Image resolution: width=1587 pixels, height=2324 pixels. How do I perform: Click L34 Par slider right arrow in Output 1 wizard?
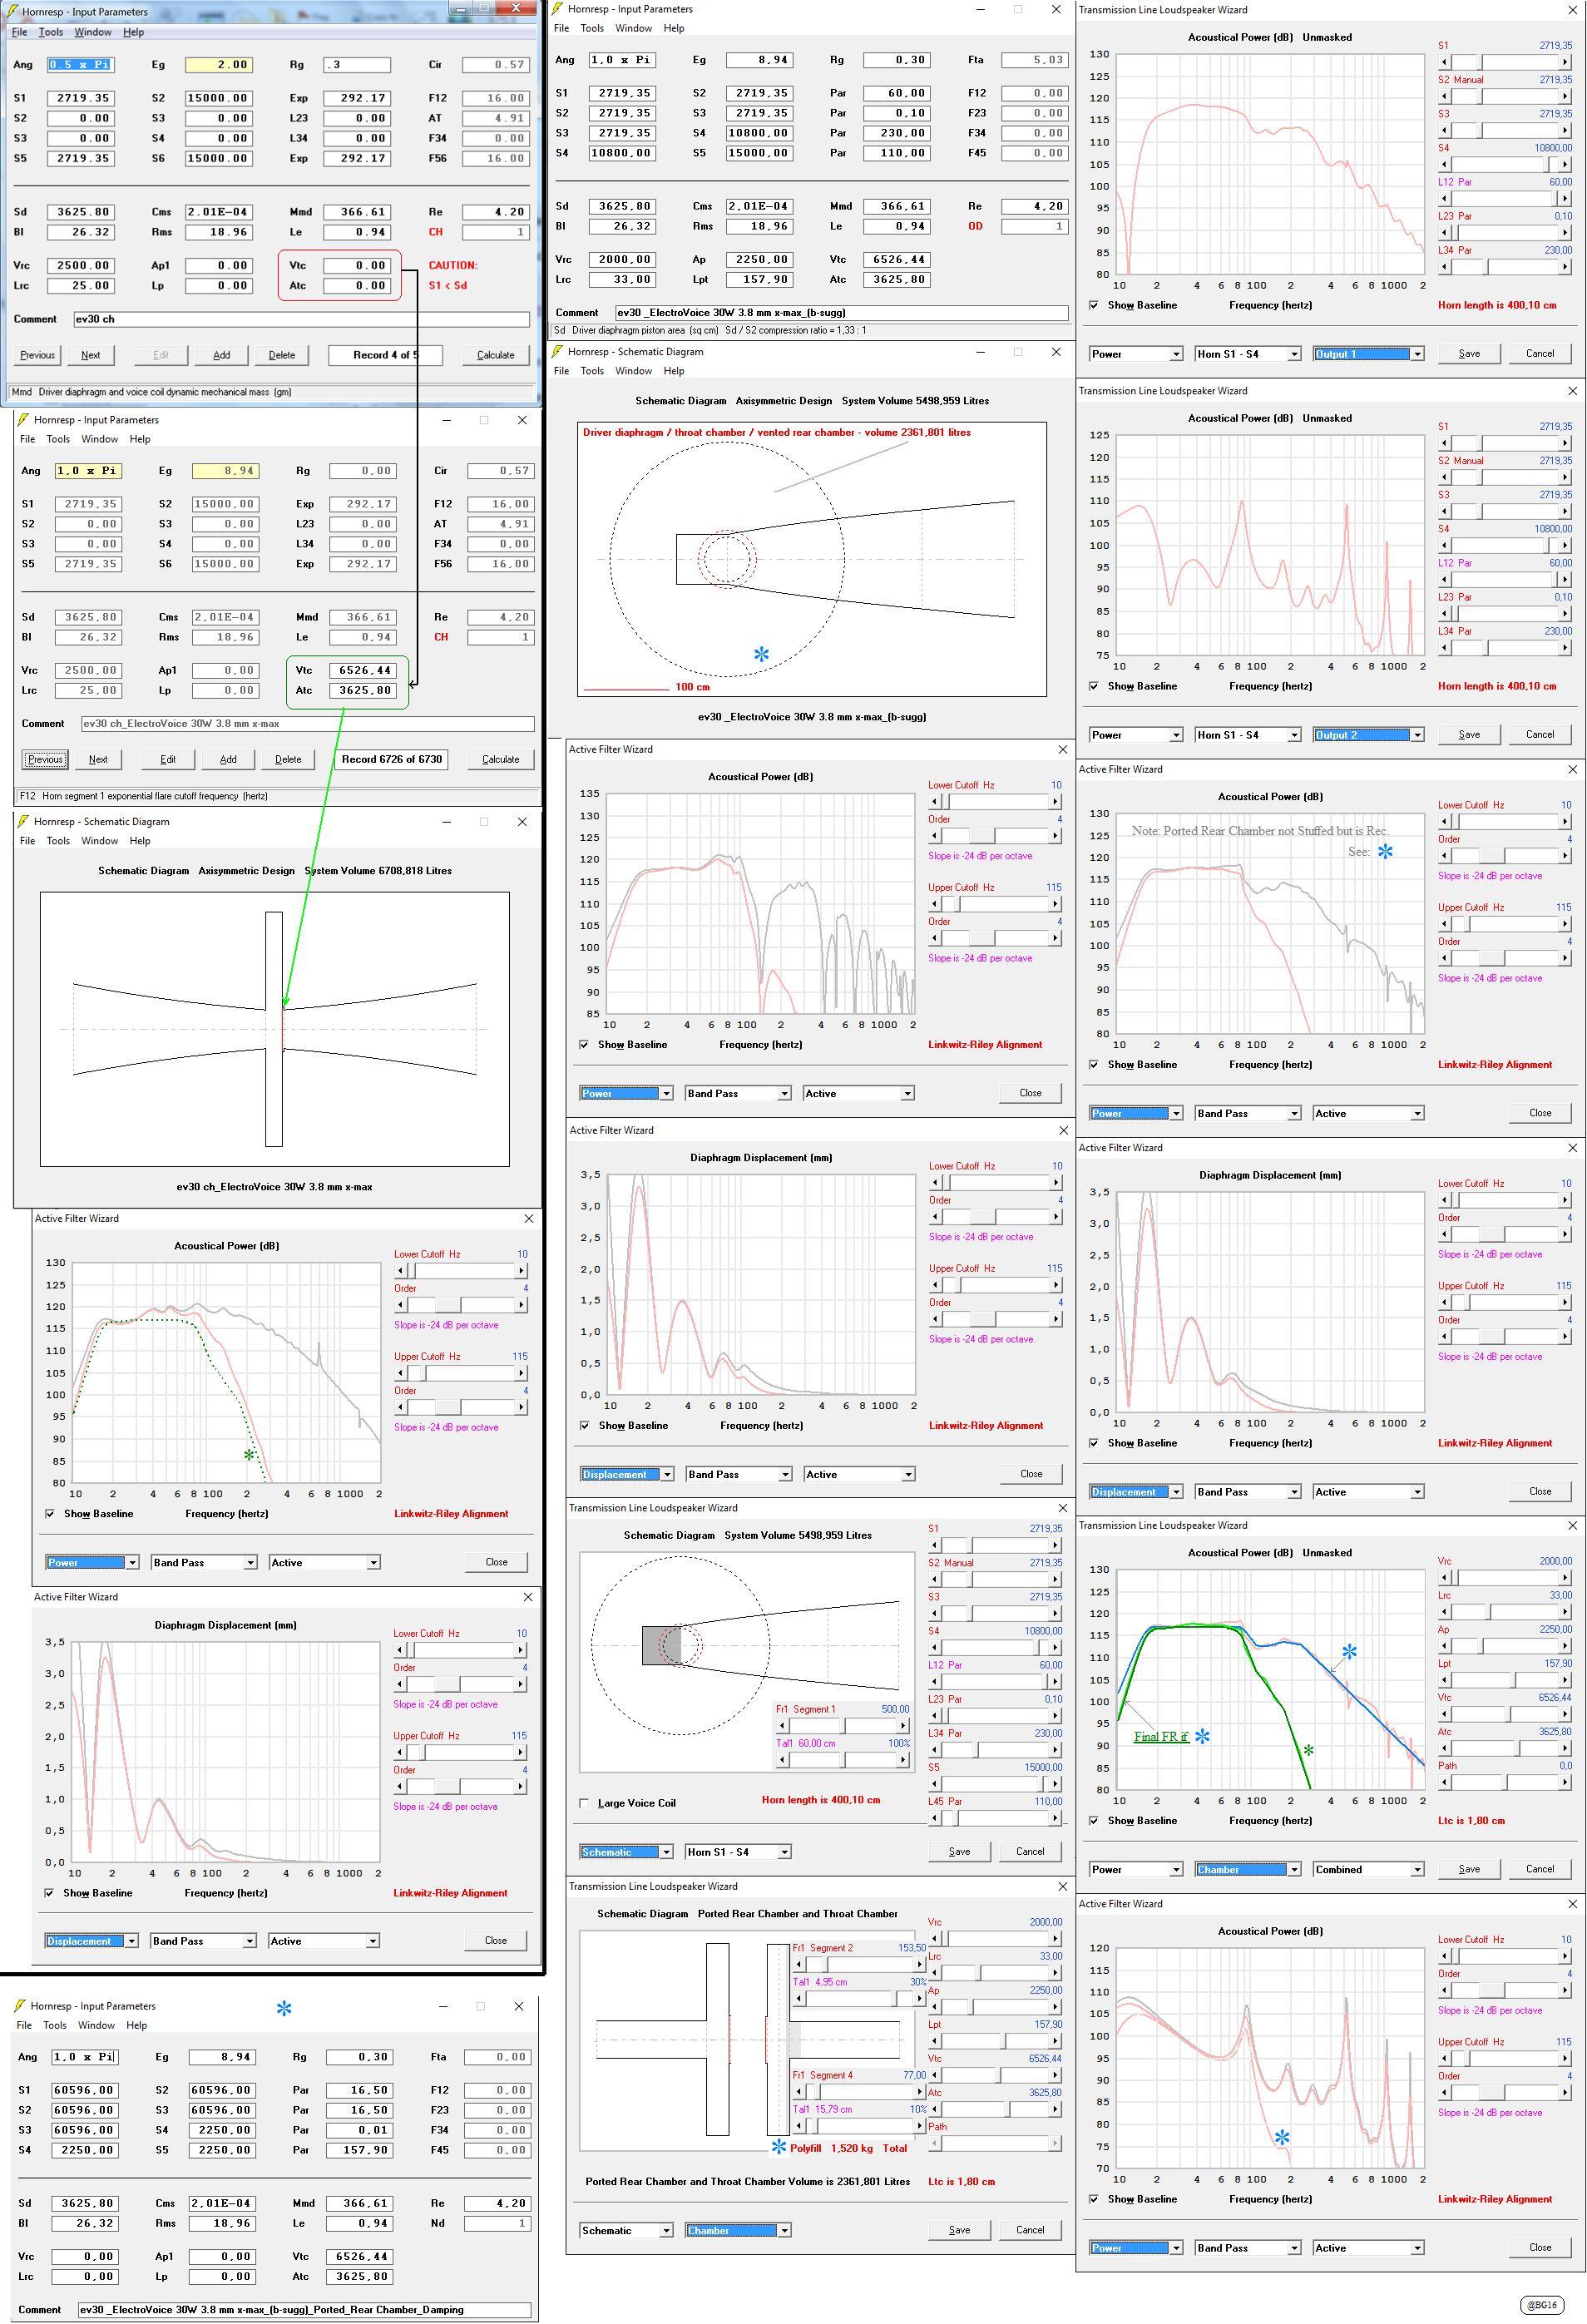(x=1566, y=267)
